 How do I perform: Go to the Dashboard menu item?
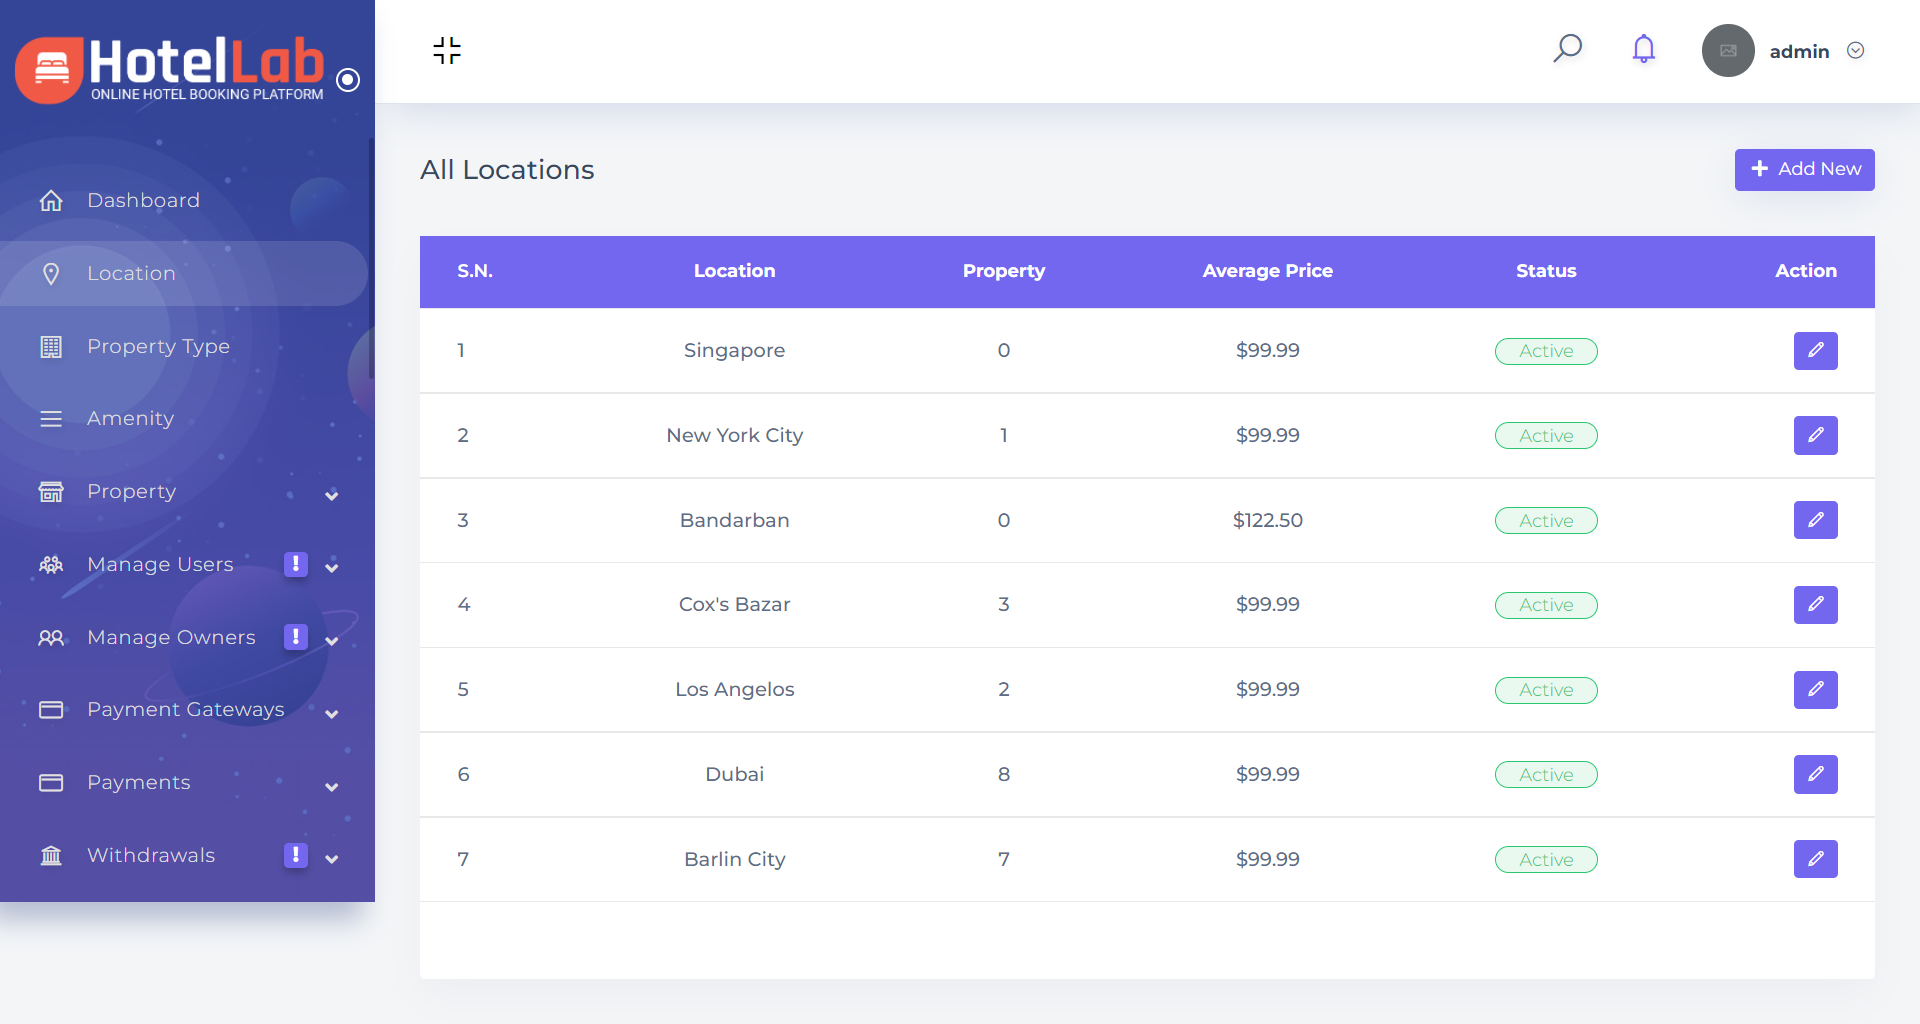[x=143, y=201]
